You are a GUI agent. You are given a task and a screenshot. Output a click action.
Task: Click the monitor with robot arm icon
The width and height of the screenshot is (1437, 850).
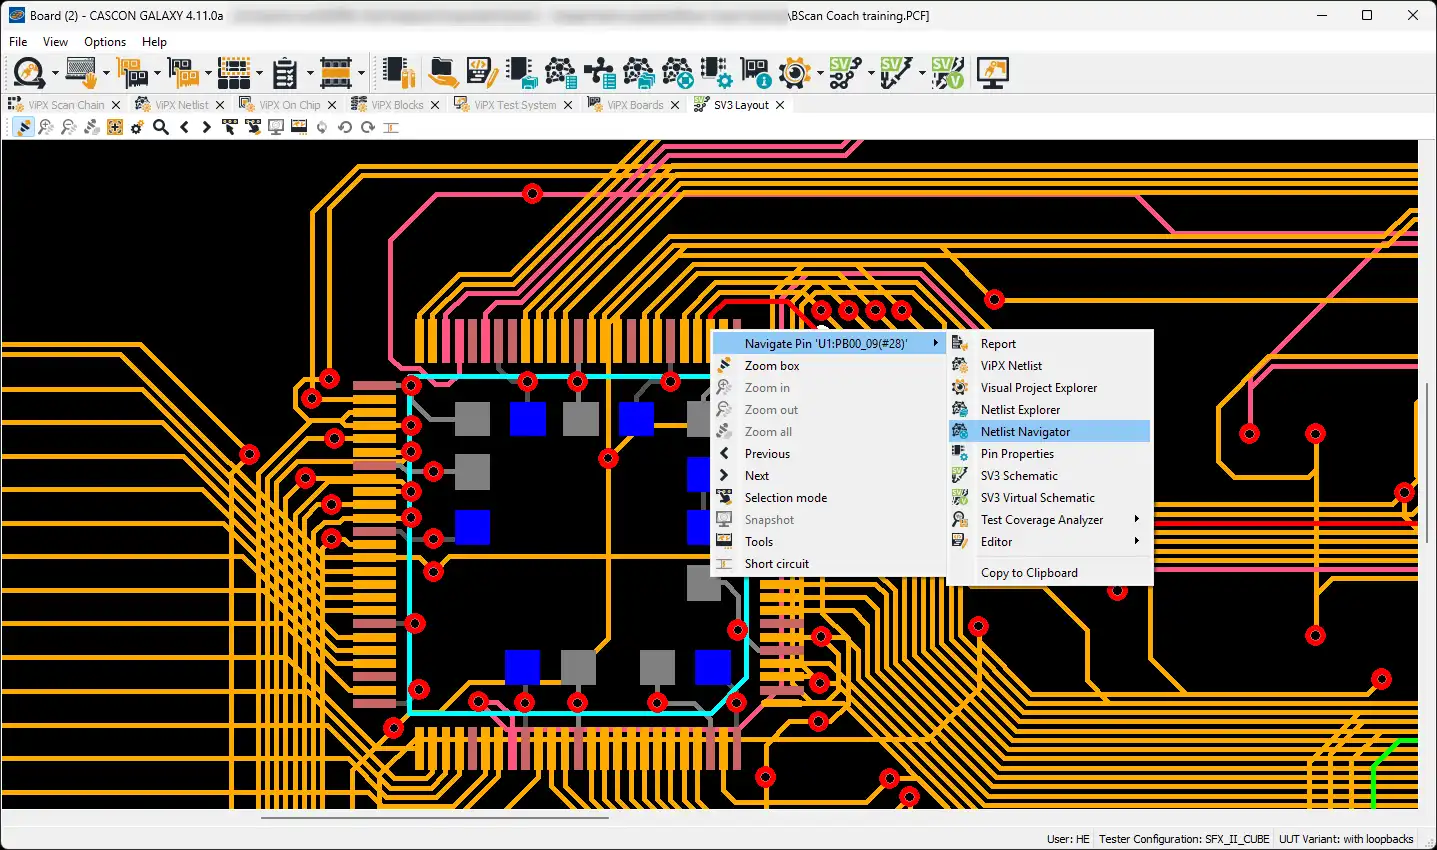tap(993, 73)
